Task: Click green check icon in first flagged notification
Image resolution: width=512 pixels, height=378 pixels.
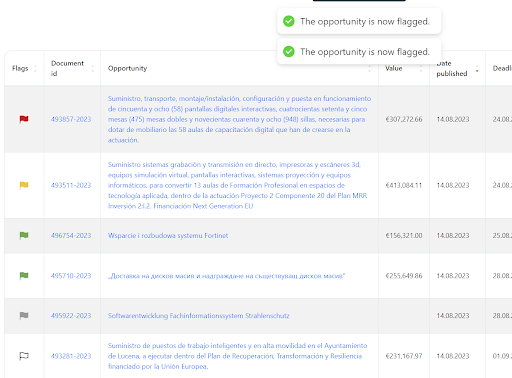Action: [289, 21]
